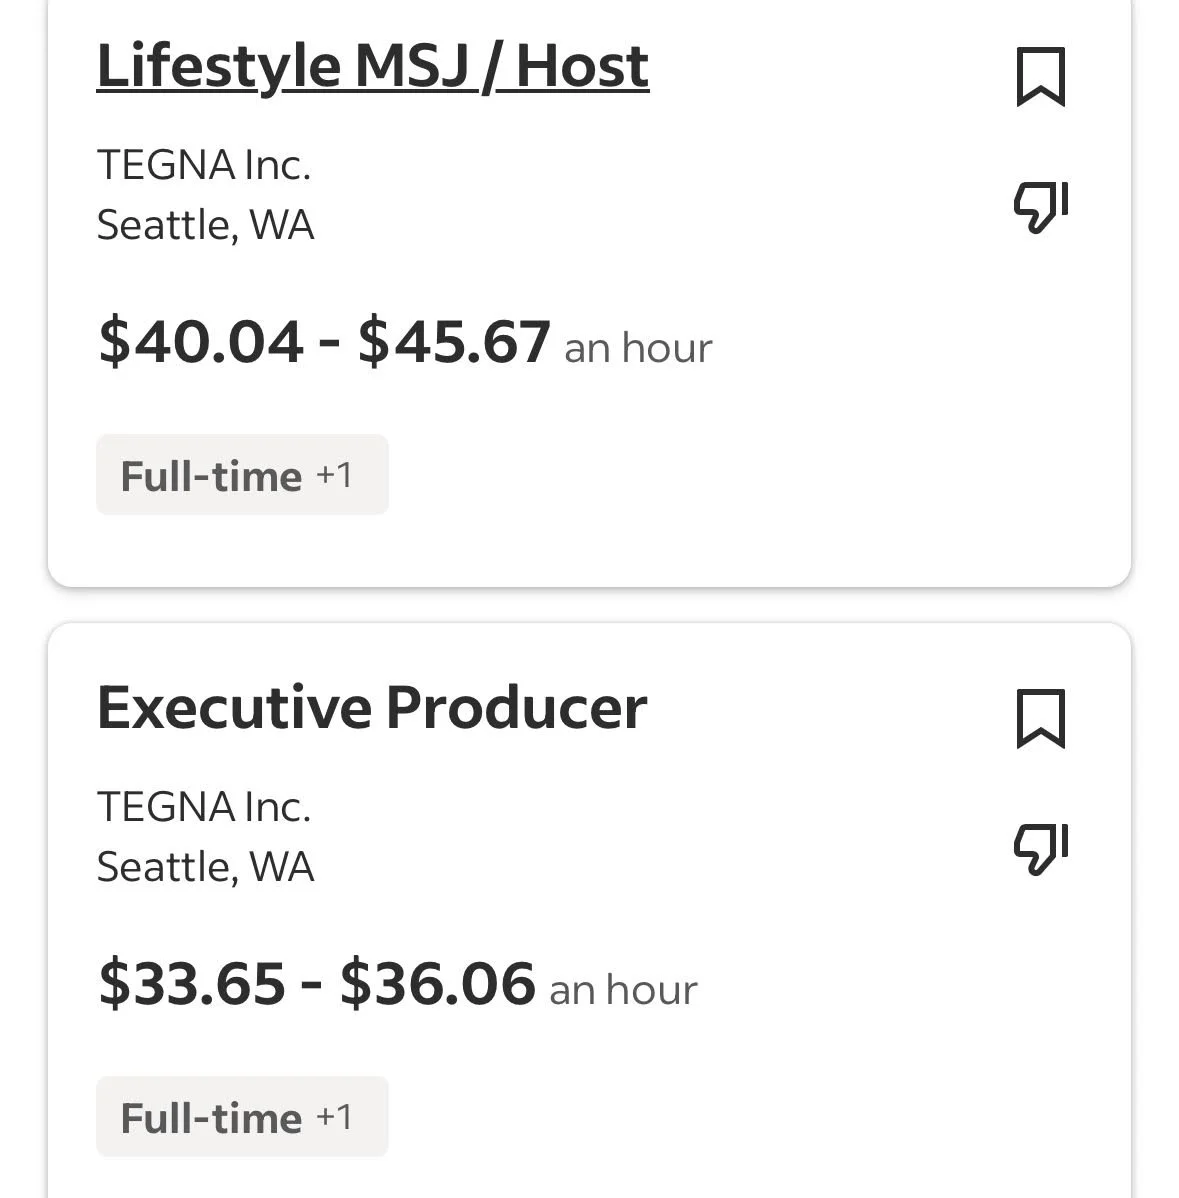Open the Executive Producer job title
Image resolution: width=1179 pixels, height=1198 pixels.
coord(371,708)
